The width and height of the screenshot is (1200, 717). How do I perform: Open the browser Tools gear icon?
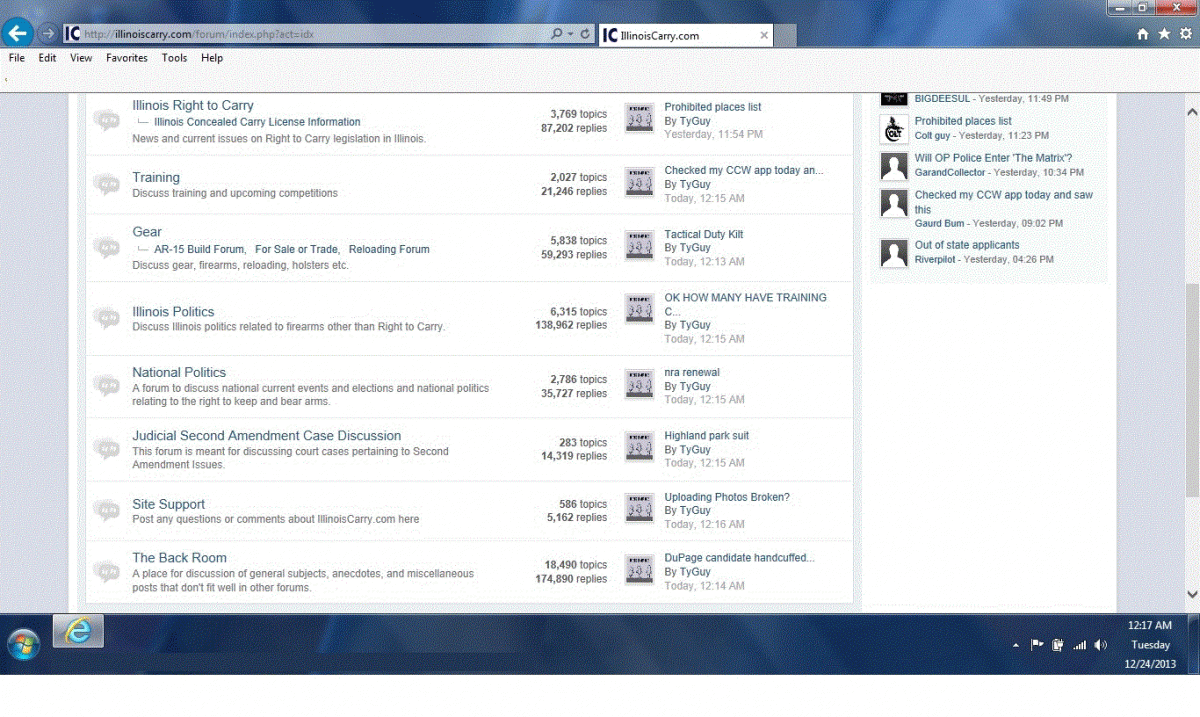(x=1185, y=34)
